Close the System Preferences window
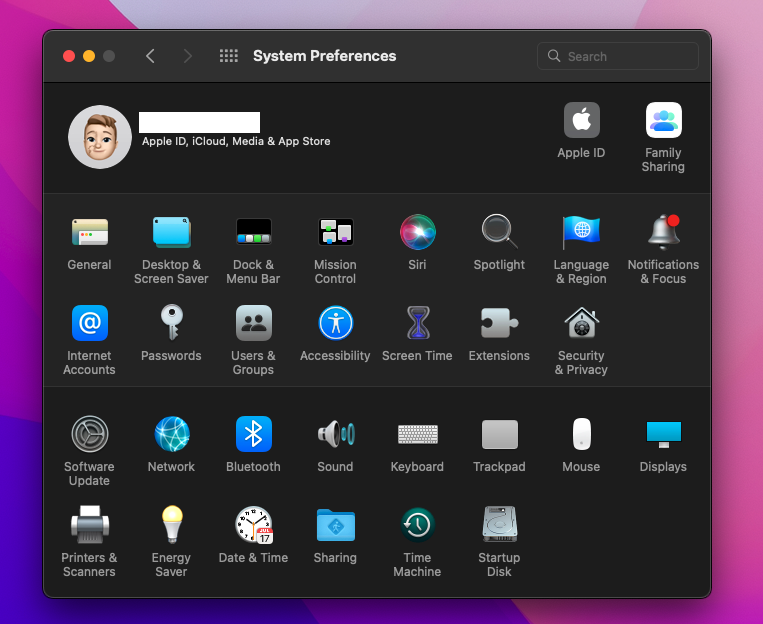 click(x=69, y=56)
